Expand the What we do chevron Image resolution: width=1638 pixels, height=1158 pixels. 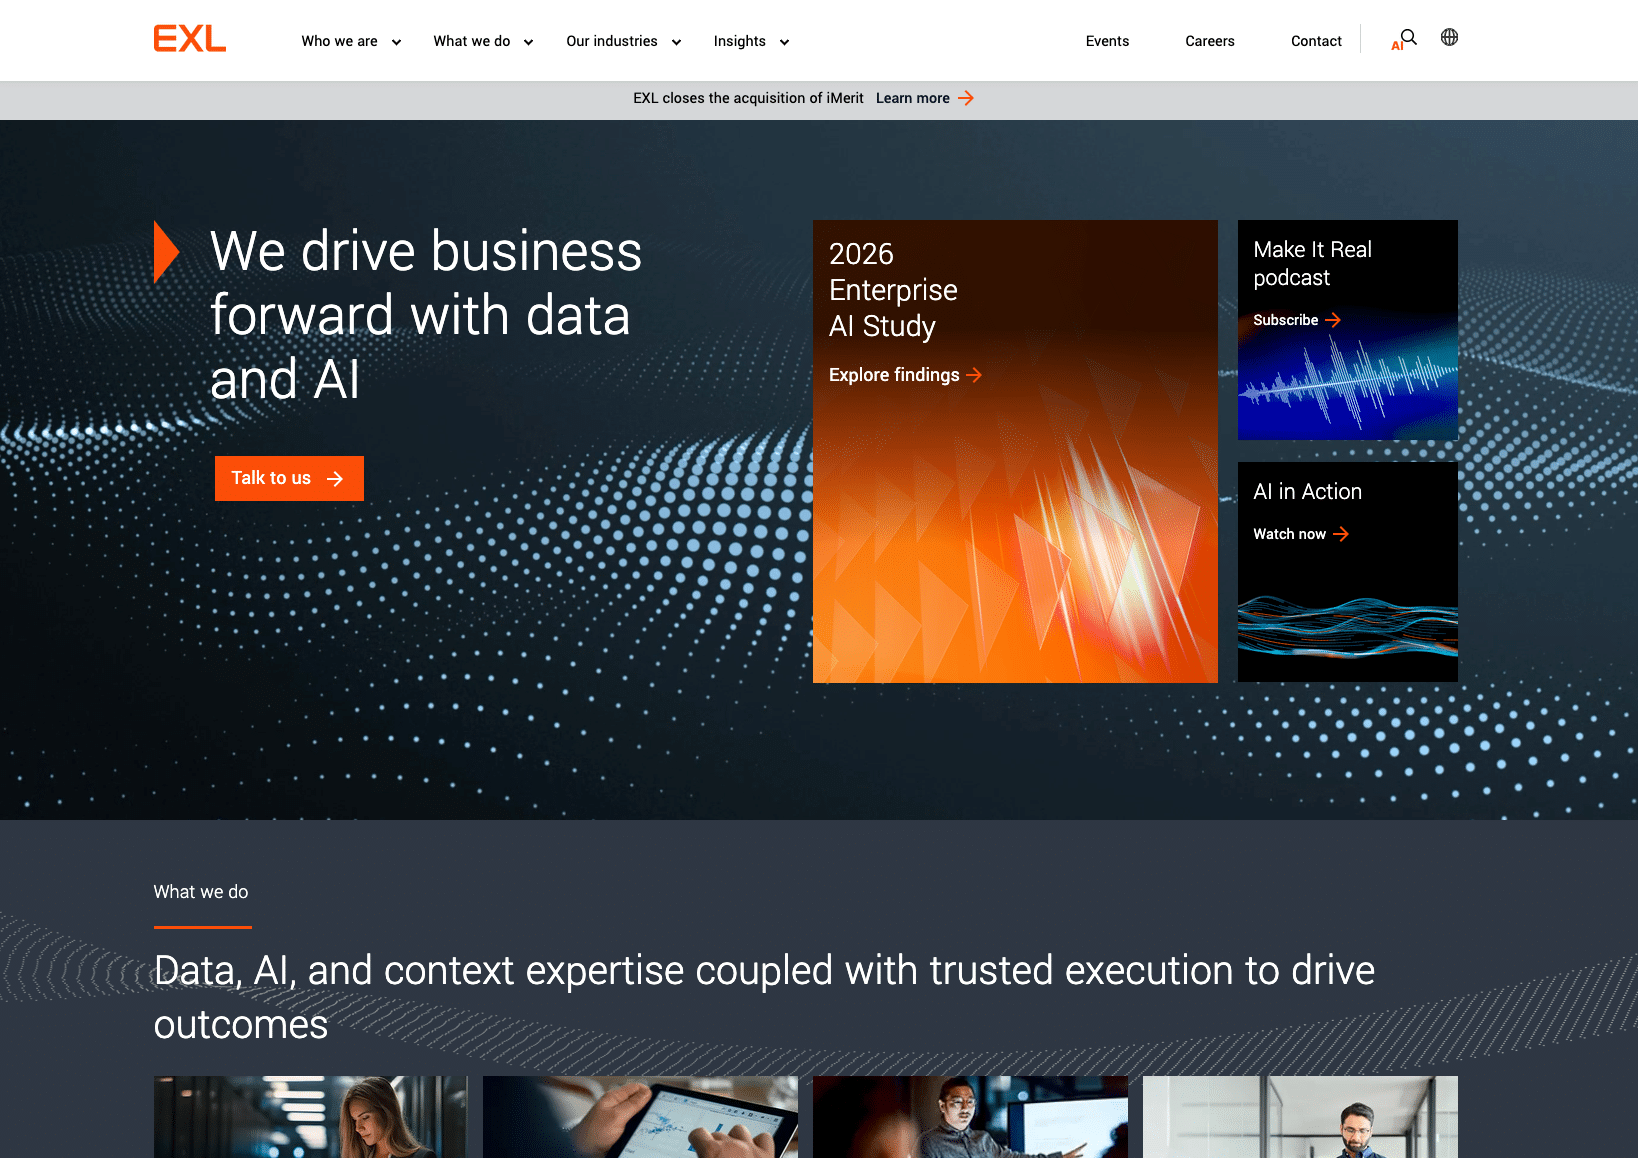click(x=528, y=42)
